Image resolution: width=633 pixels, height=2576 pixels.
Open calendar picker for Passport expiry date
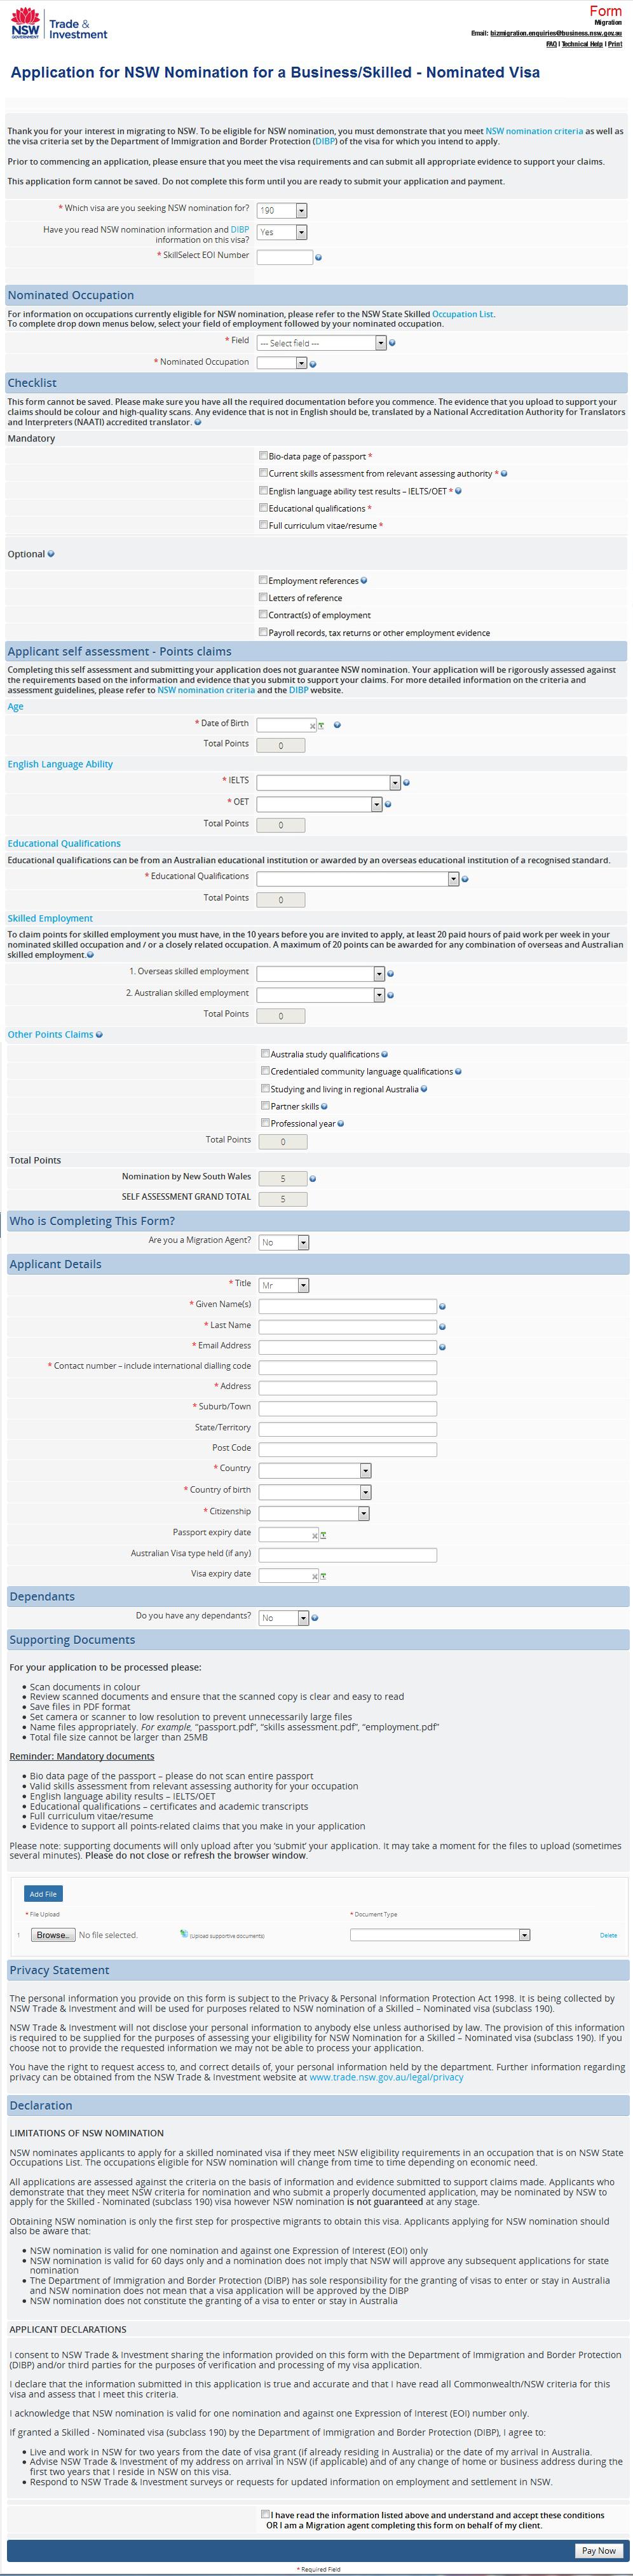click(323, 1535)
